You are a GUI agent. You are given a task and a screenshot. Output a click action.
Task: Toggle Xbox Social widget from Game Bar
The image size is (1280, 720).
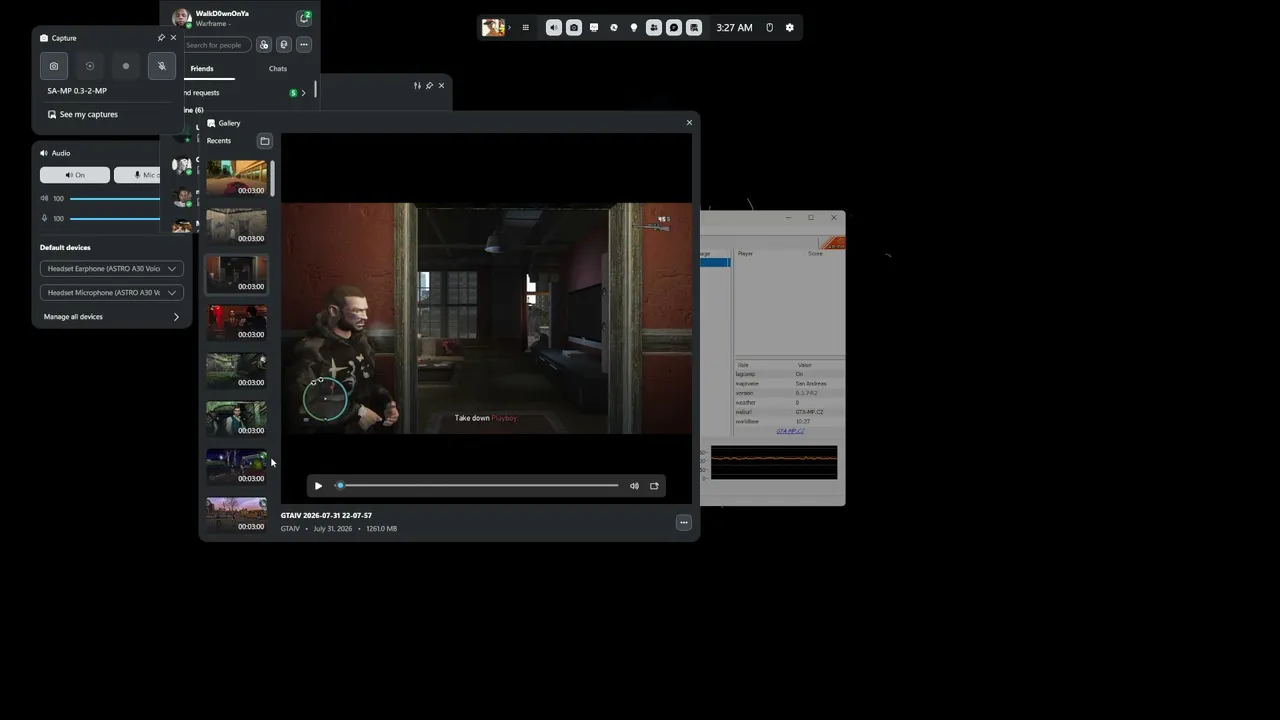pos(654,28)
